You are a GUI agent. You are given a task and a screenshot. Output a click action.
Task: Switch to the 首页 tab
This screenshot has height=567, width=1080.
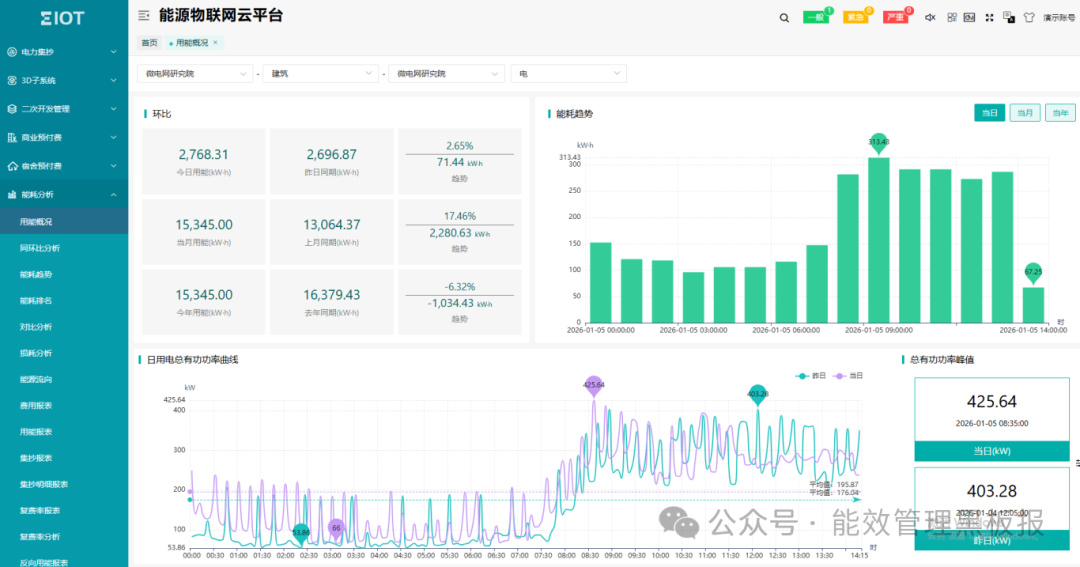tap(149, 43)
